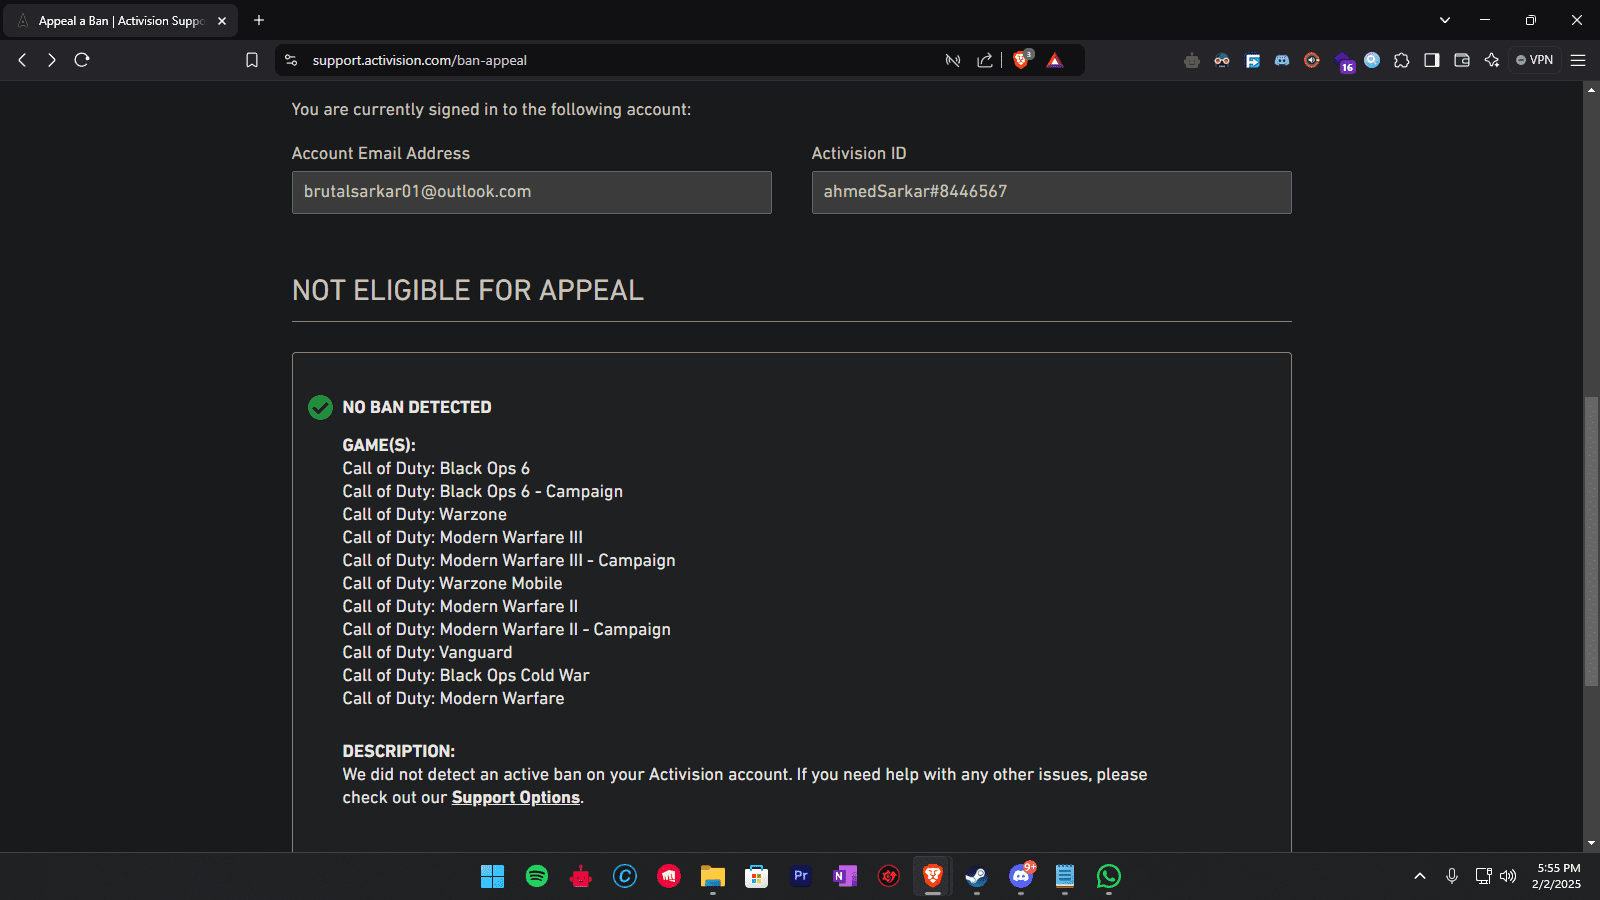Open the Brave hamburger main menu
Image resolution: width=1600 pixels, height=900 pixels.
point(1578,60)
